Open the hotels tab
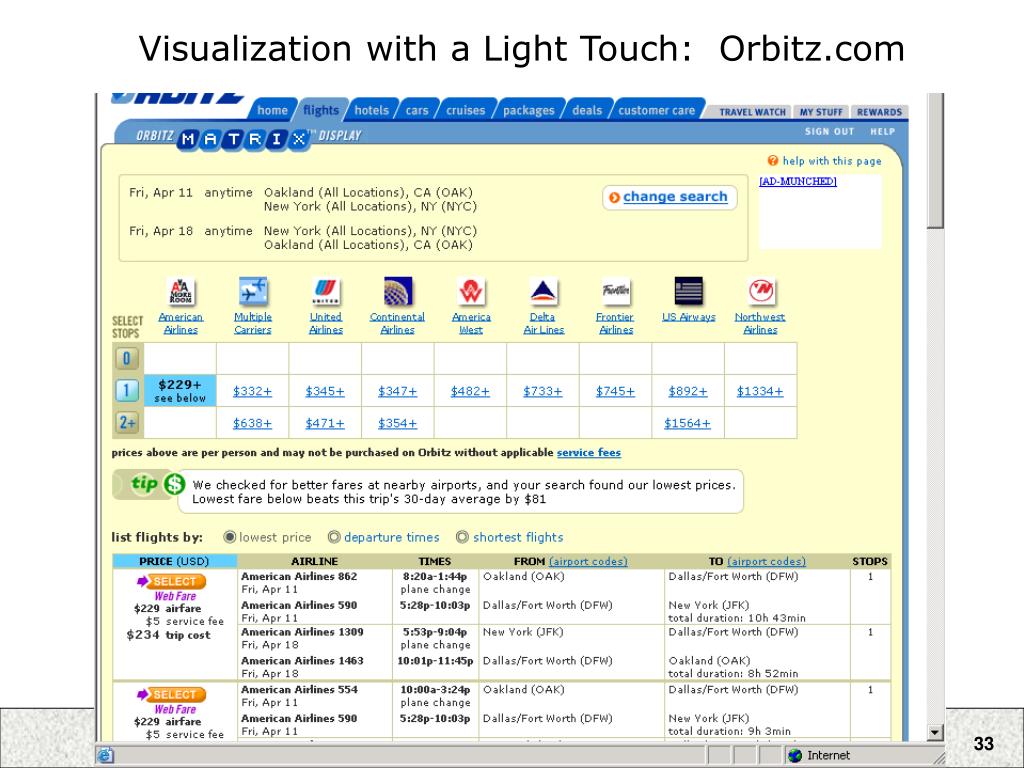The height and width of the screenshot is (768, 1024). (x=372, y=110)
